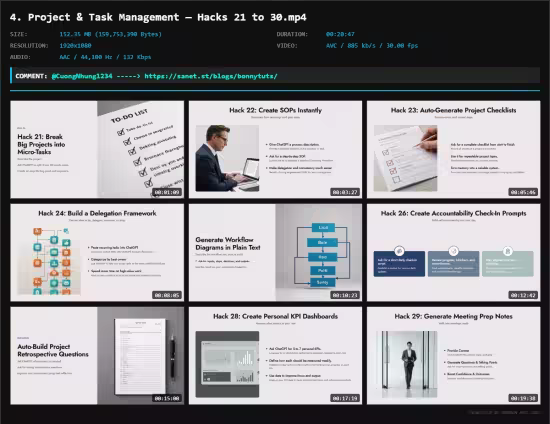Image resolution: width=550 pixels, height=424 pixels.
Task: Click the AVC video codec value
Action: pyautogui.click(x=372, y=46)
